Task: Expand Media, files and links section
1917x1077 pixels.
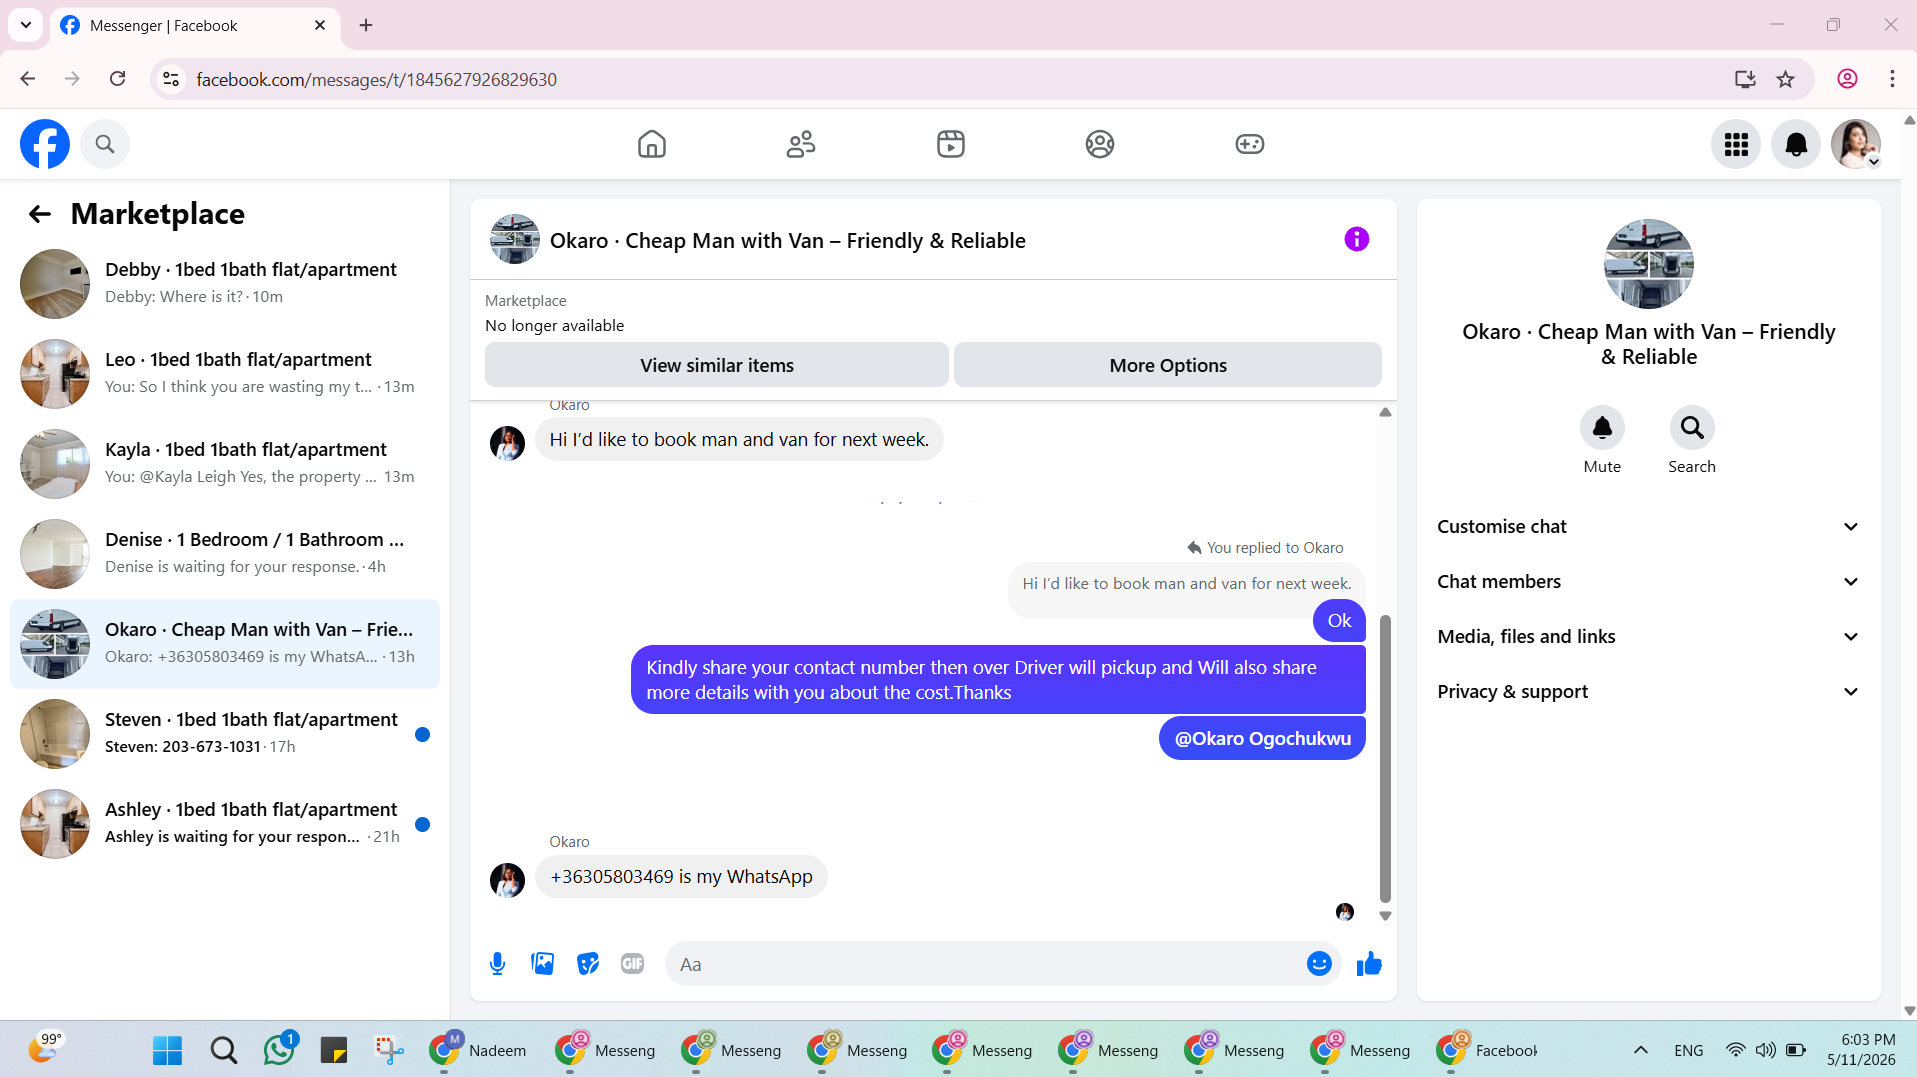Action: click(x=1648, y=637)
